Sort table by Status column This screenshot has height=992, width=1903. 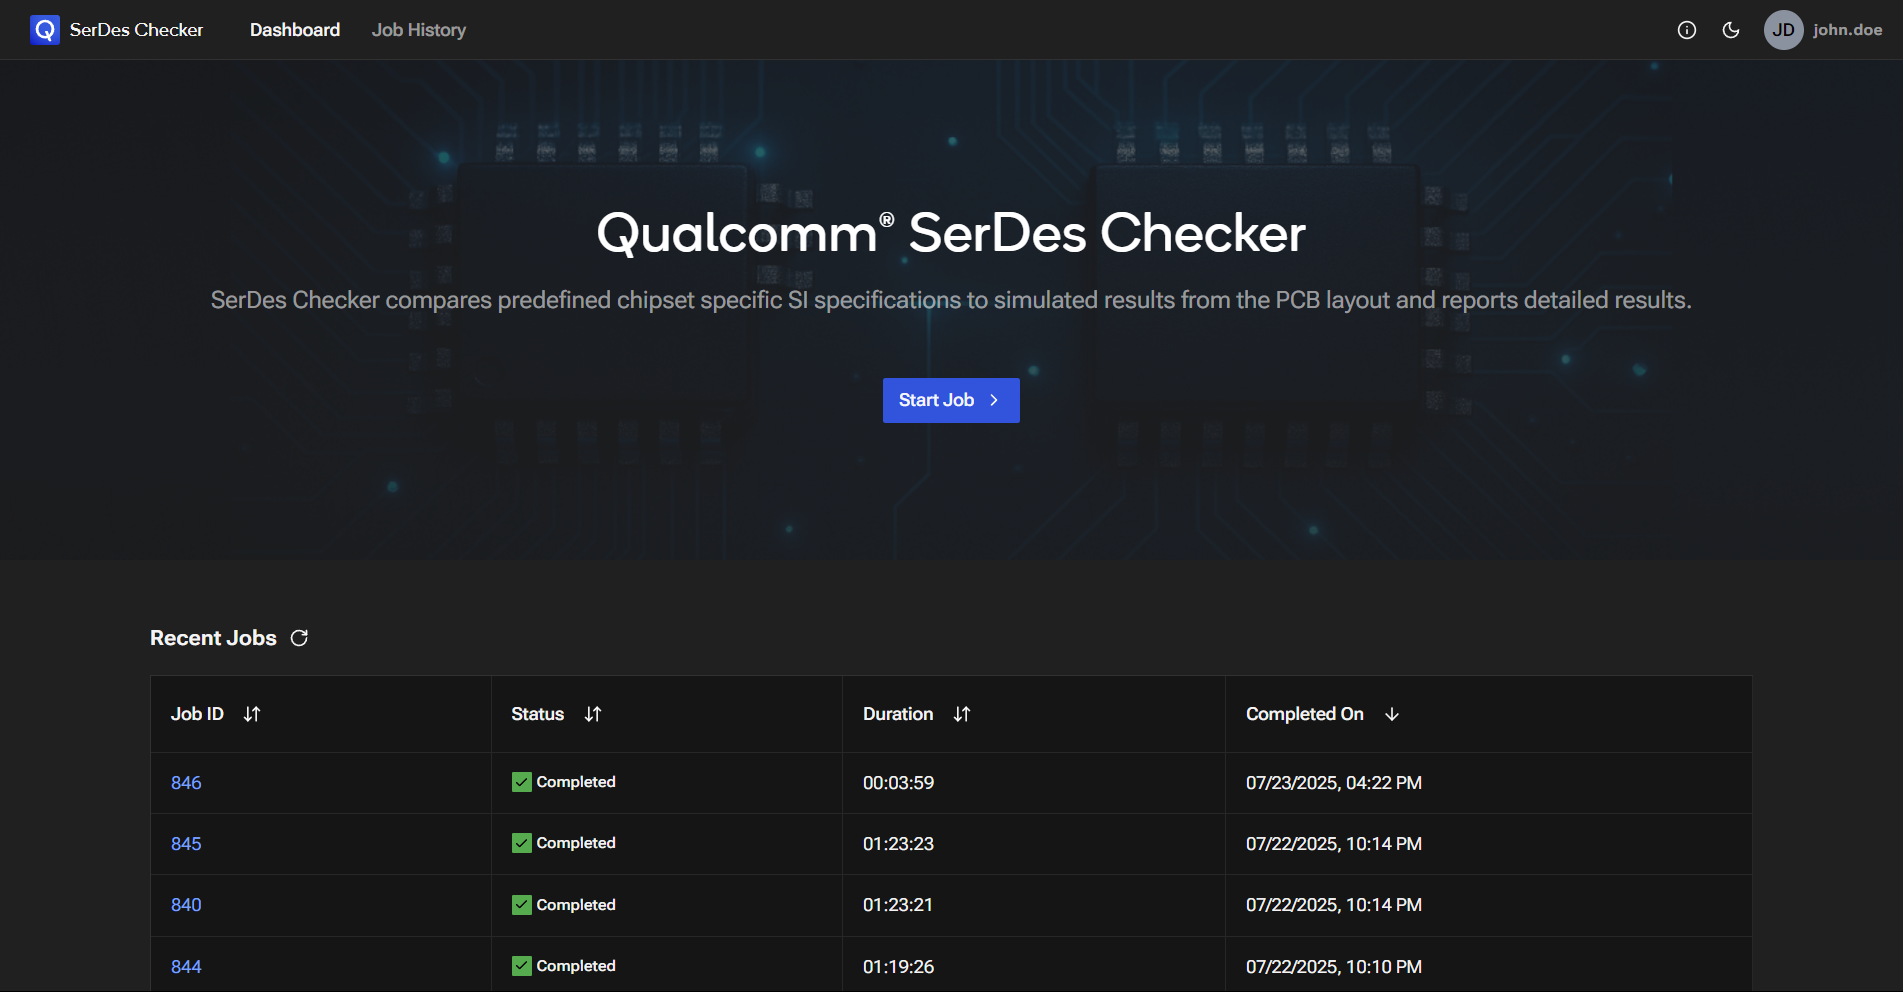click(593, 714)
